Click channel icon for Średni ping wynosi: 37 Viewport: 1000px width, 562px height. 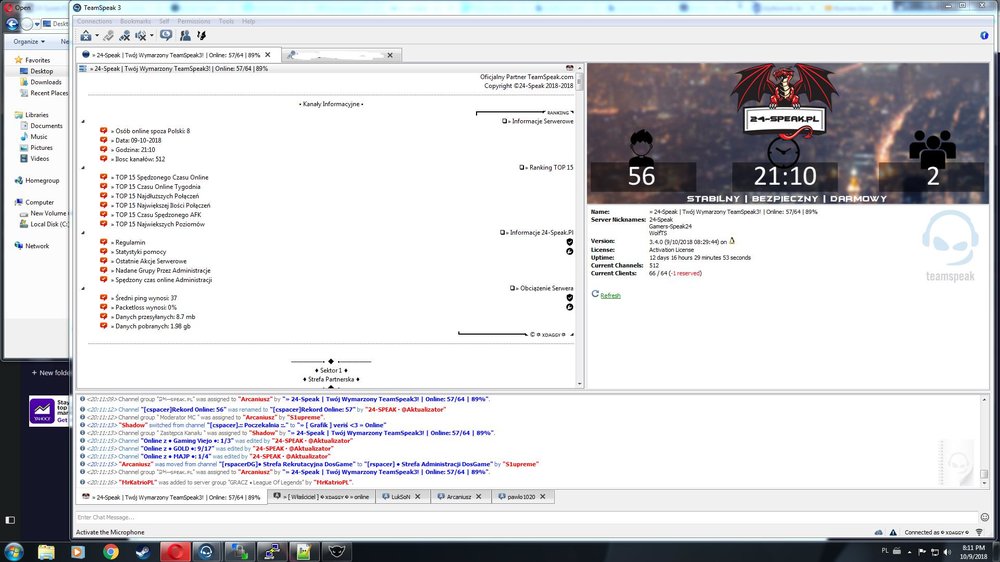coord(103,298)
